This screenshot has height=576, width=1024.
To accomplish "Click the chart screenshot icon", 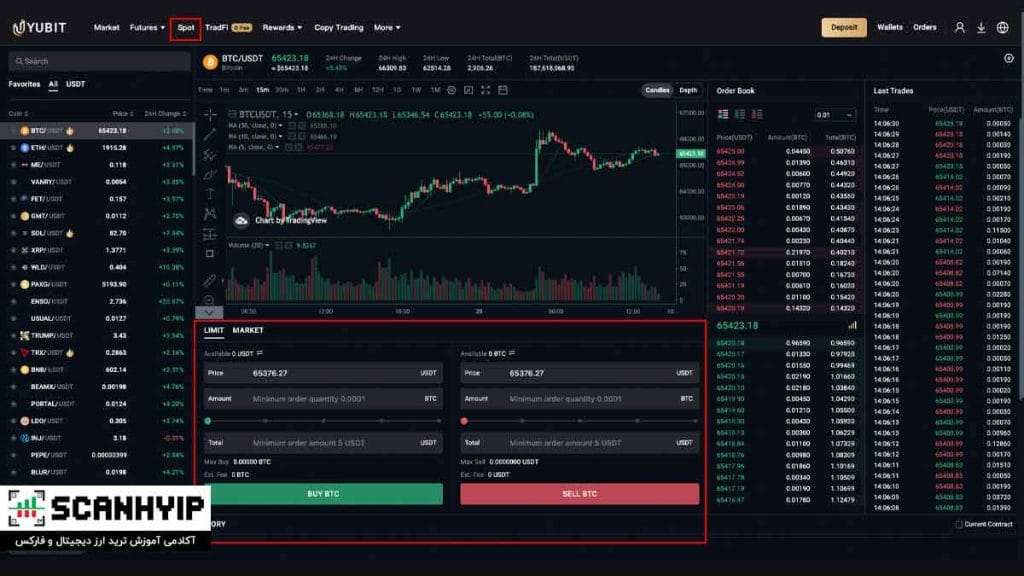I will [x=468, y=90].
